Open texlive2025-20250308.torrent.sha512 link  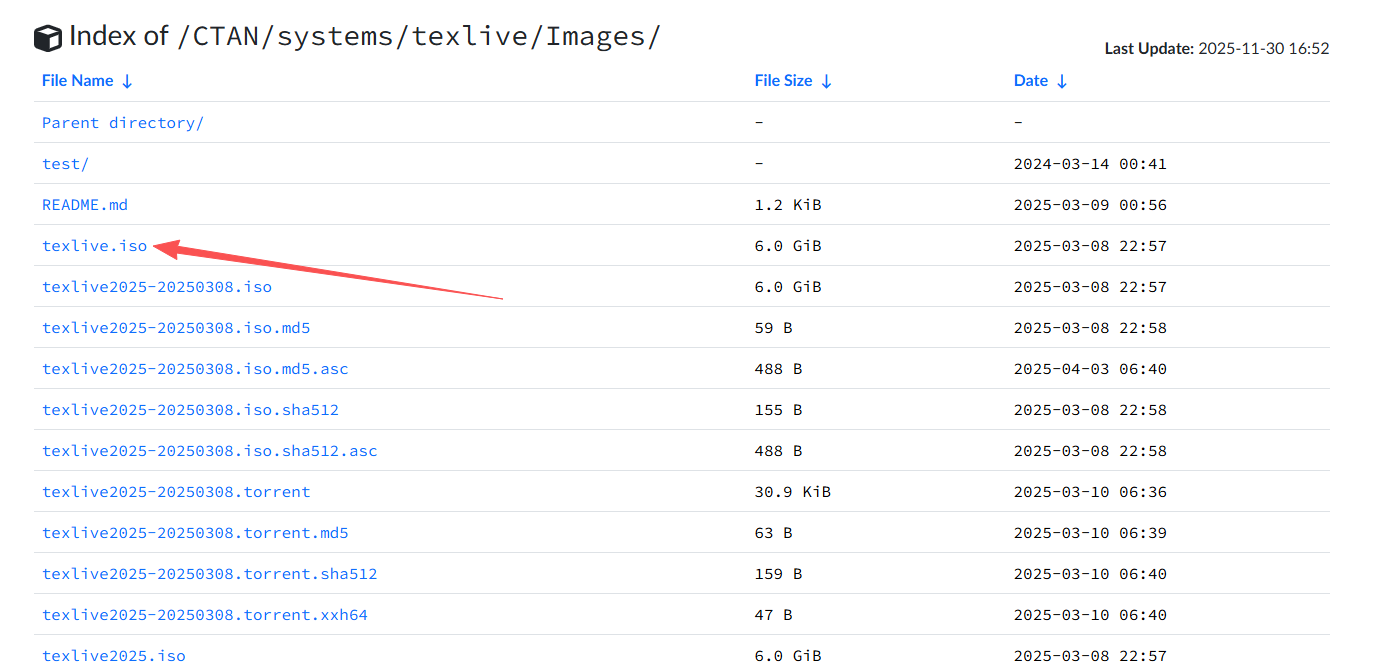(x=210, y=574)
